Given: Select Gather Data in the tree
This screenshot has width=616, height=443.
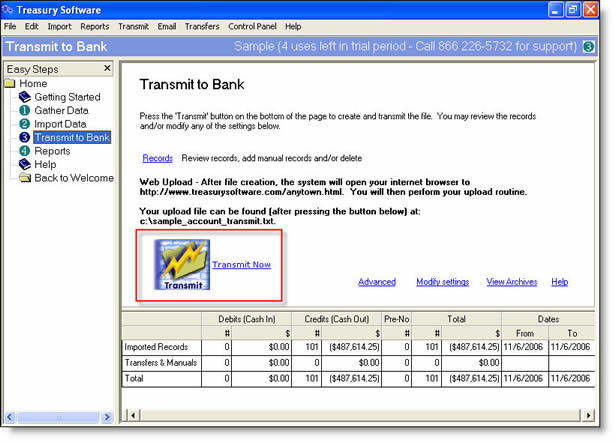Looking at the screenshot, I should [61, 110].
